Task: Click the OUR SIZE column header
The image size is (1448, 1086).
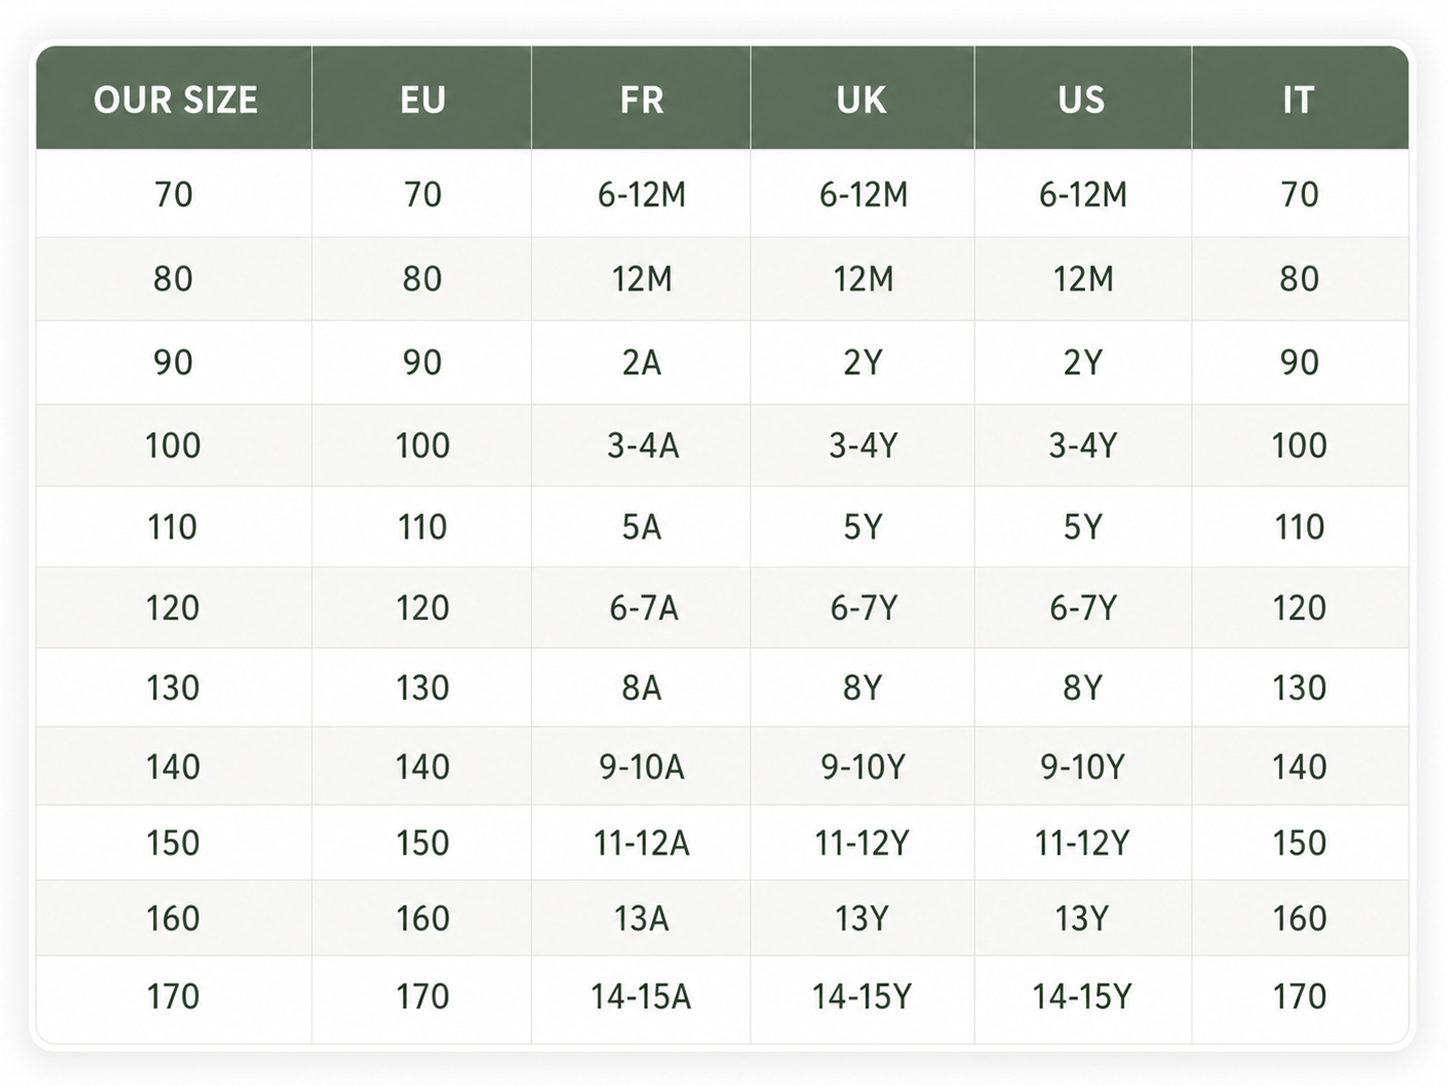Action: click(x=175, y=99)
